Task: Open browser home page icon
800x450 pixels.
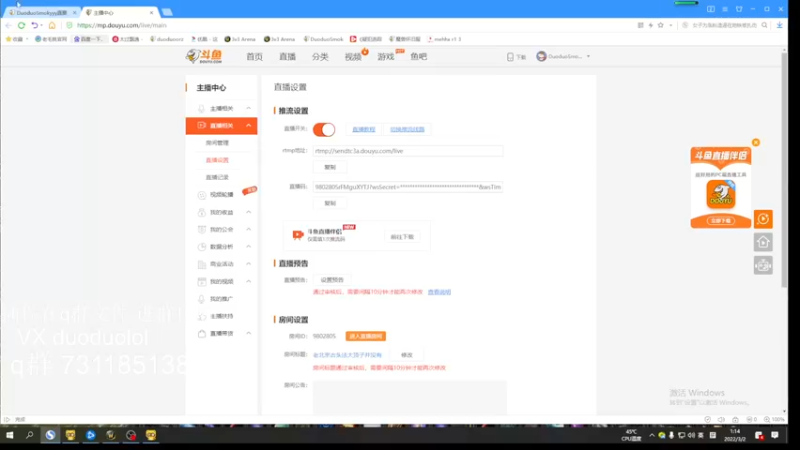Action: (52, 25)
